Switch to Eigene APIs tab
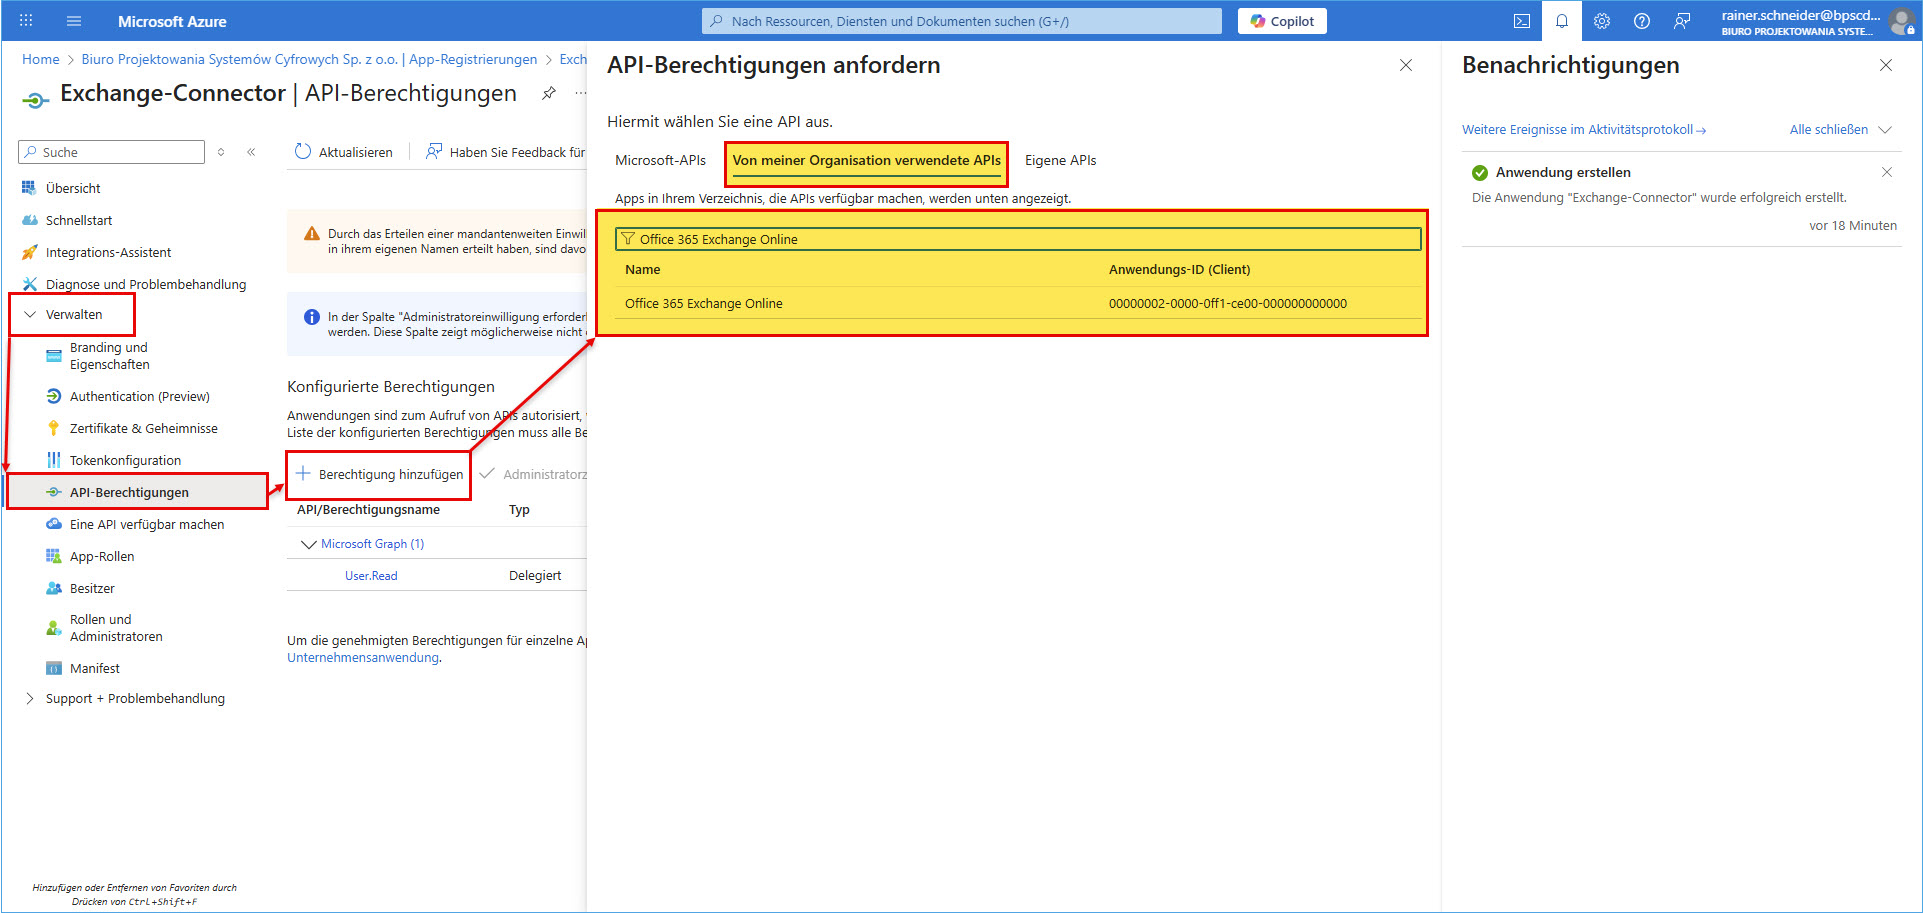 click(1060, 160)
